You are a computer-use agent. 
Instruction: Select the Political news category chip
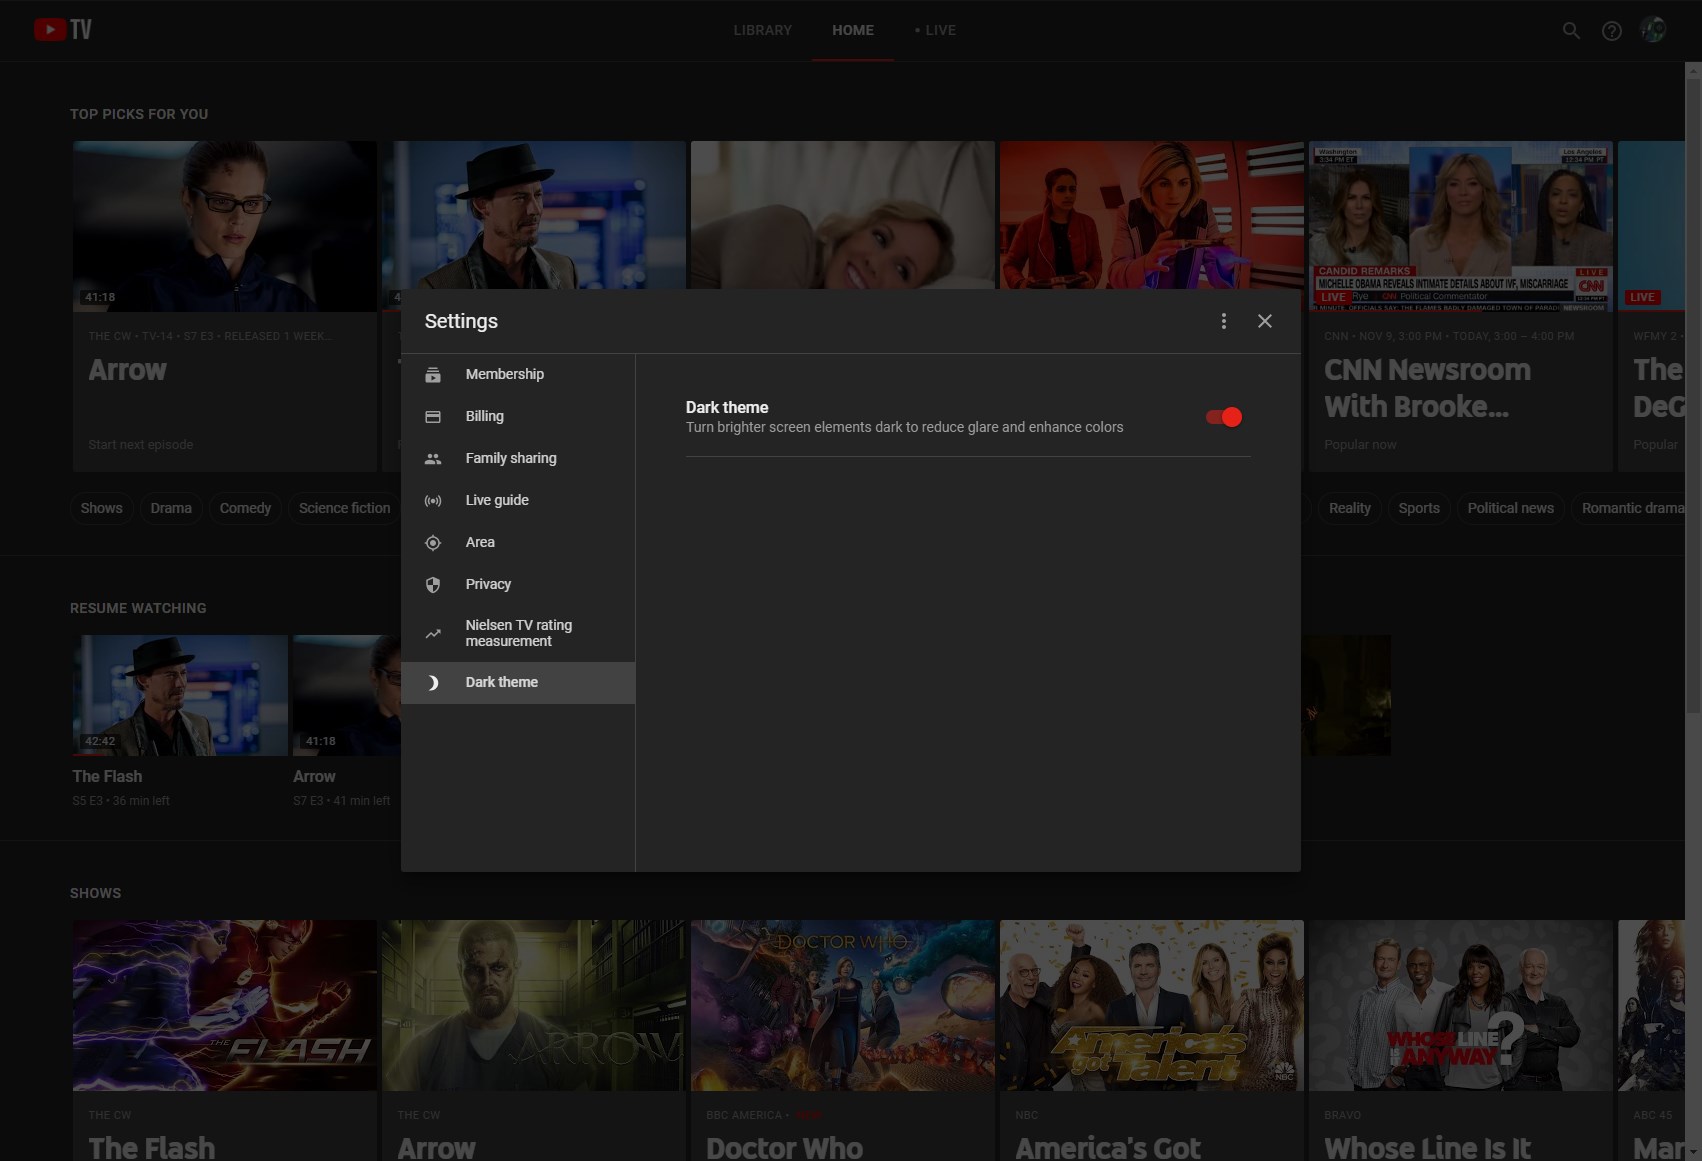coord(1510,508)
